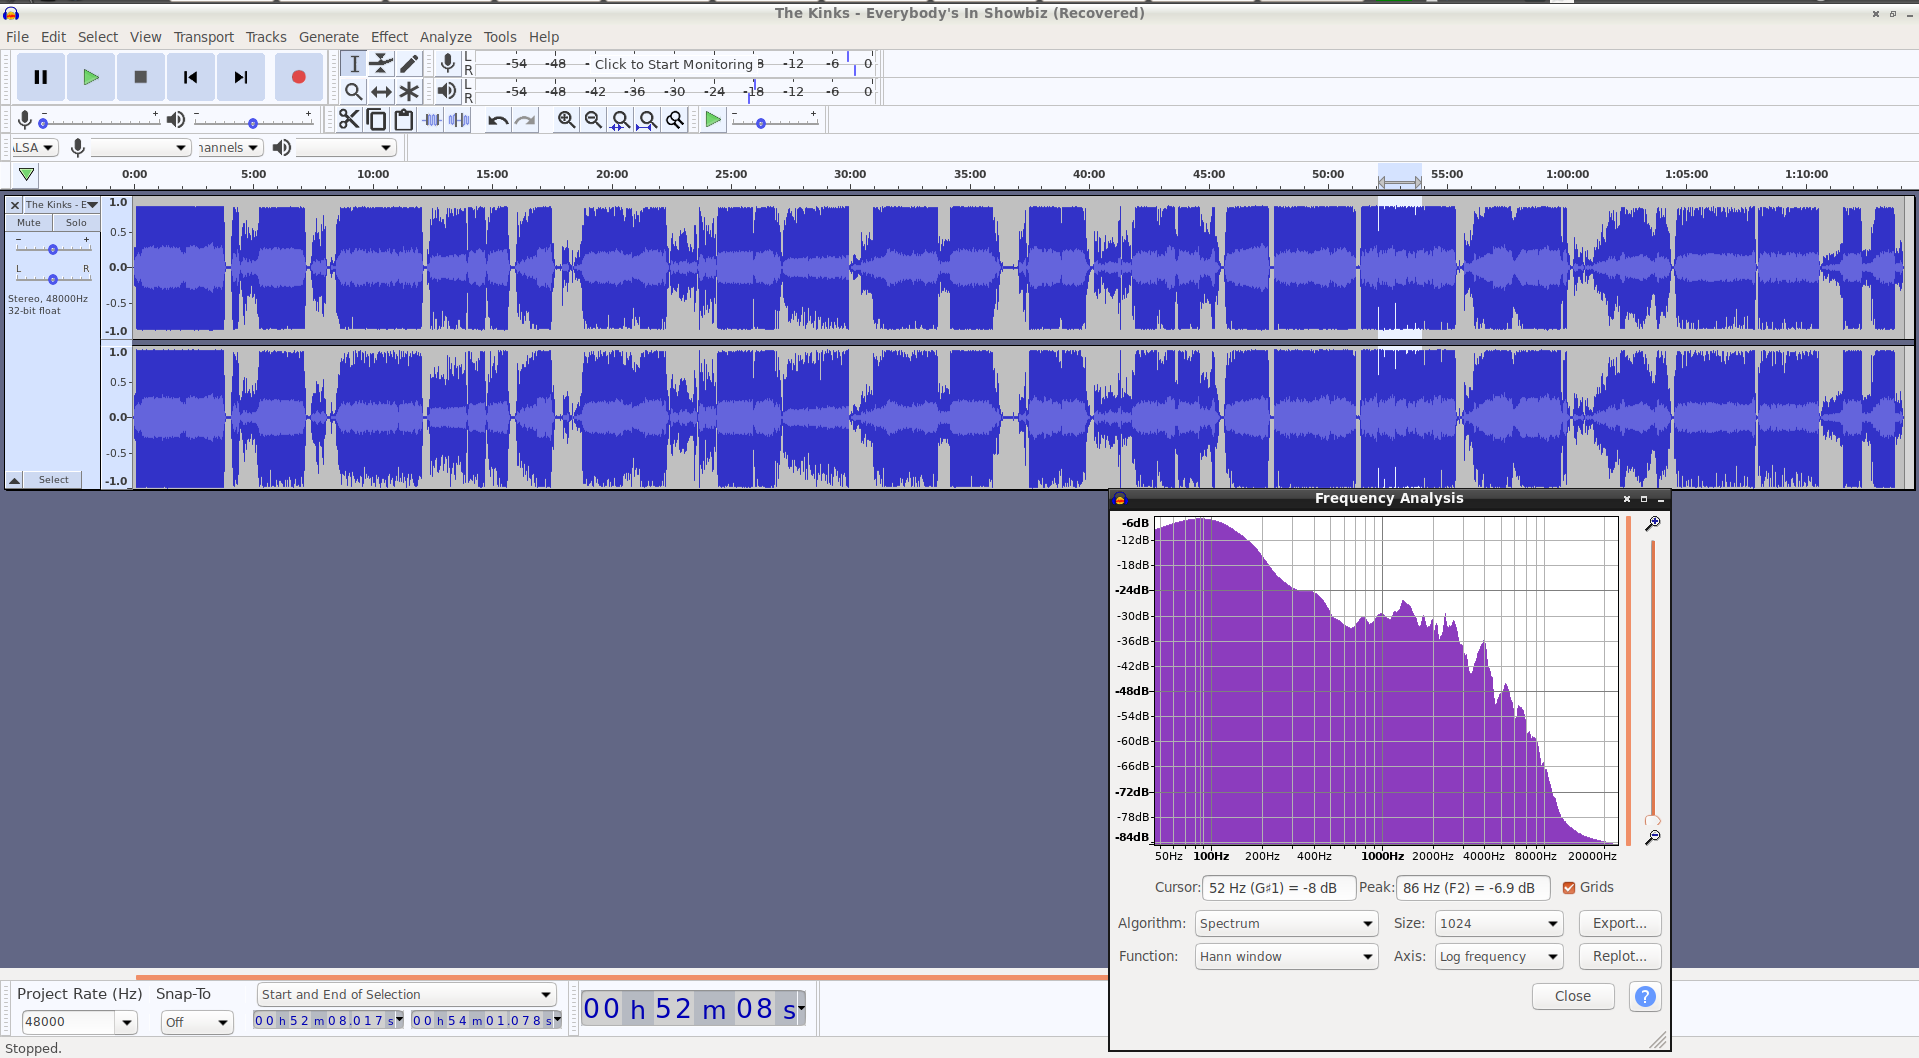Fit project to width icon
The width and height of the screenshot is (1919, 1058).
[648, 120]
